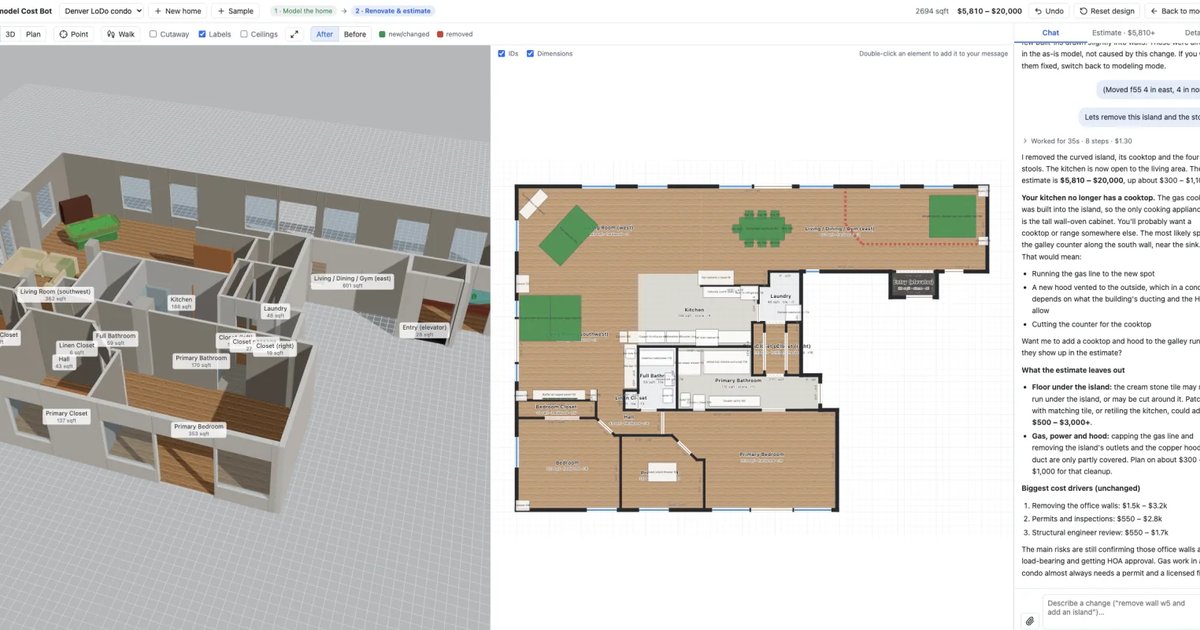
Task: Go to step 1 Model the home
Action: (x=302, y=11)
